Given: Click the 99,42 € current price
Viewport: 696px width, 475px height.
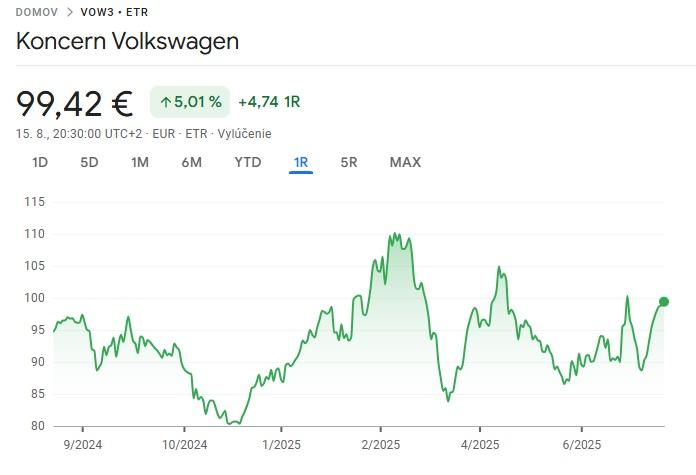Looking at the screenshot, I should point(75,103).
